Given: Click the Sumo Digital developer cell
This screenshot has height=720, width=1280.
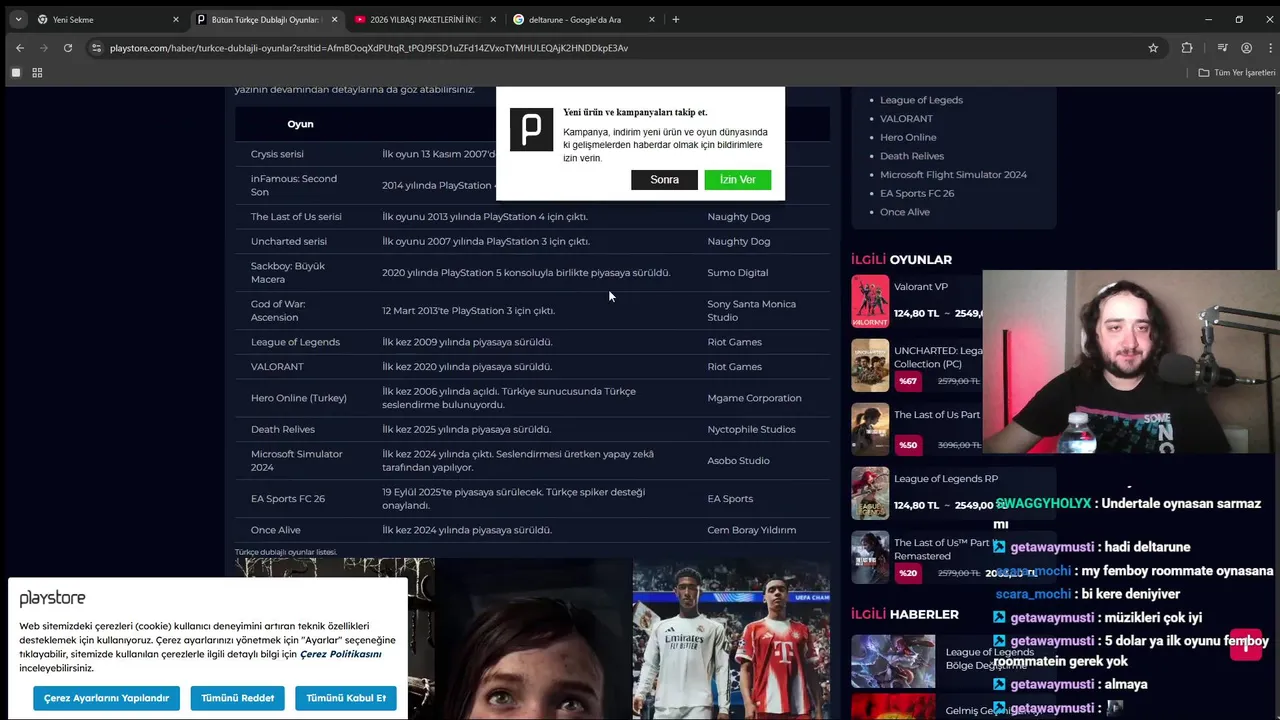Looking at the screenshot, I should pos(737,272).
